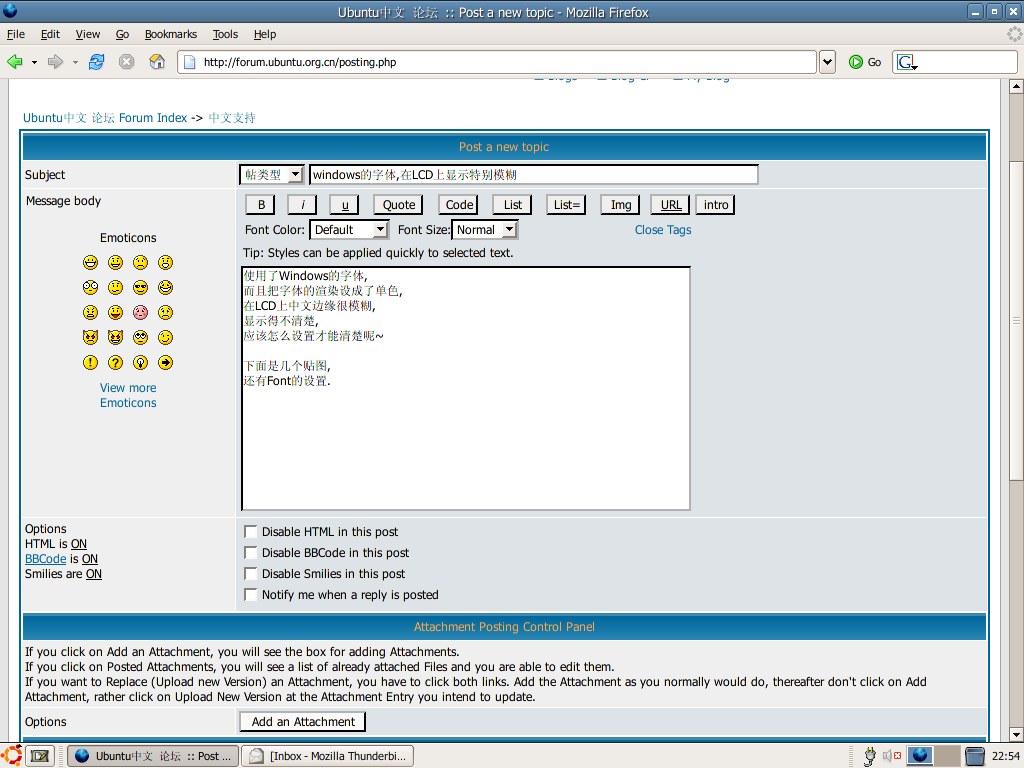Insert the sunglasses cool emoticon
Image resolution: width=1024 pixels, height=768 pixels.
pos(140,287)
